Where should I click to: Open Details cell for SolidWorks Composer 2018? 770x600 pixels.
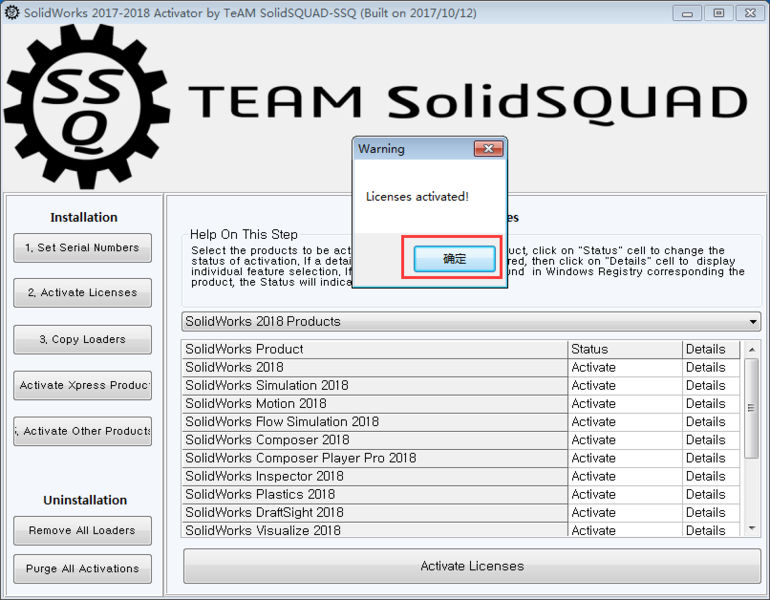711,440
